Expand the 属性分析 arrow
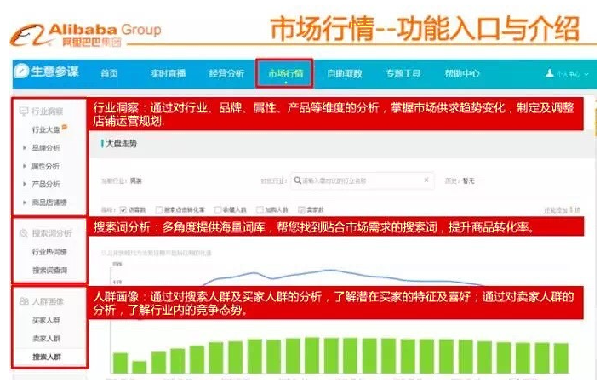This screenshot has height=381, width=600. (x=24, y=166)
